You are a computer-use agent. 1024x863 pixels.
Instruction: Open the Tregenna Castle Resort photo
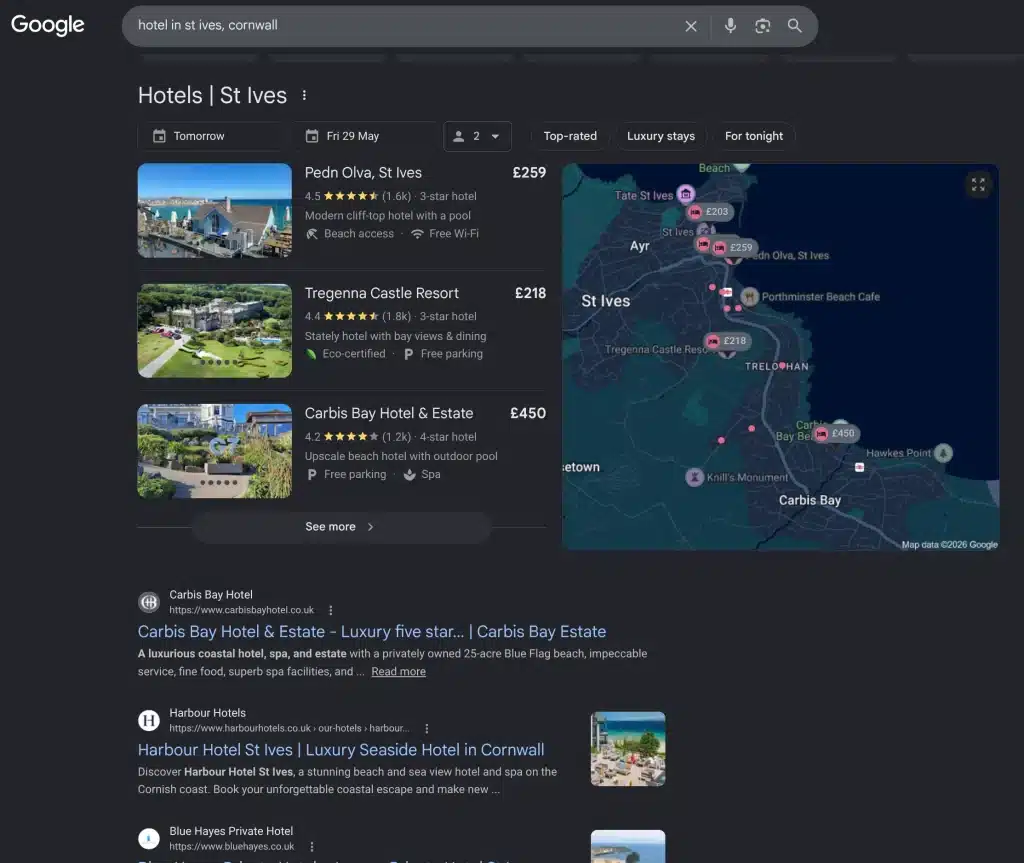(215, 331)
